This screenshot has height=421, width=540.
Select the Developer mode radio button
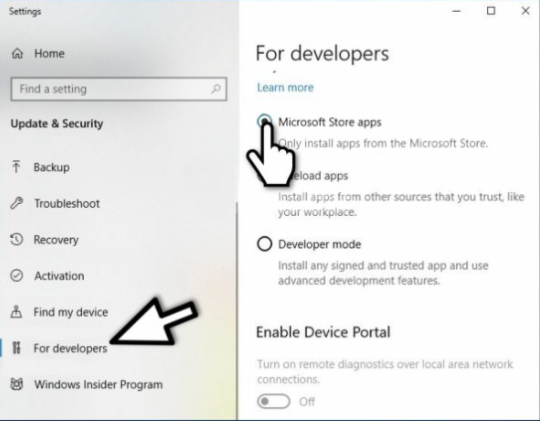[264, 244]
